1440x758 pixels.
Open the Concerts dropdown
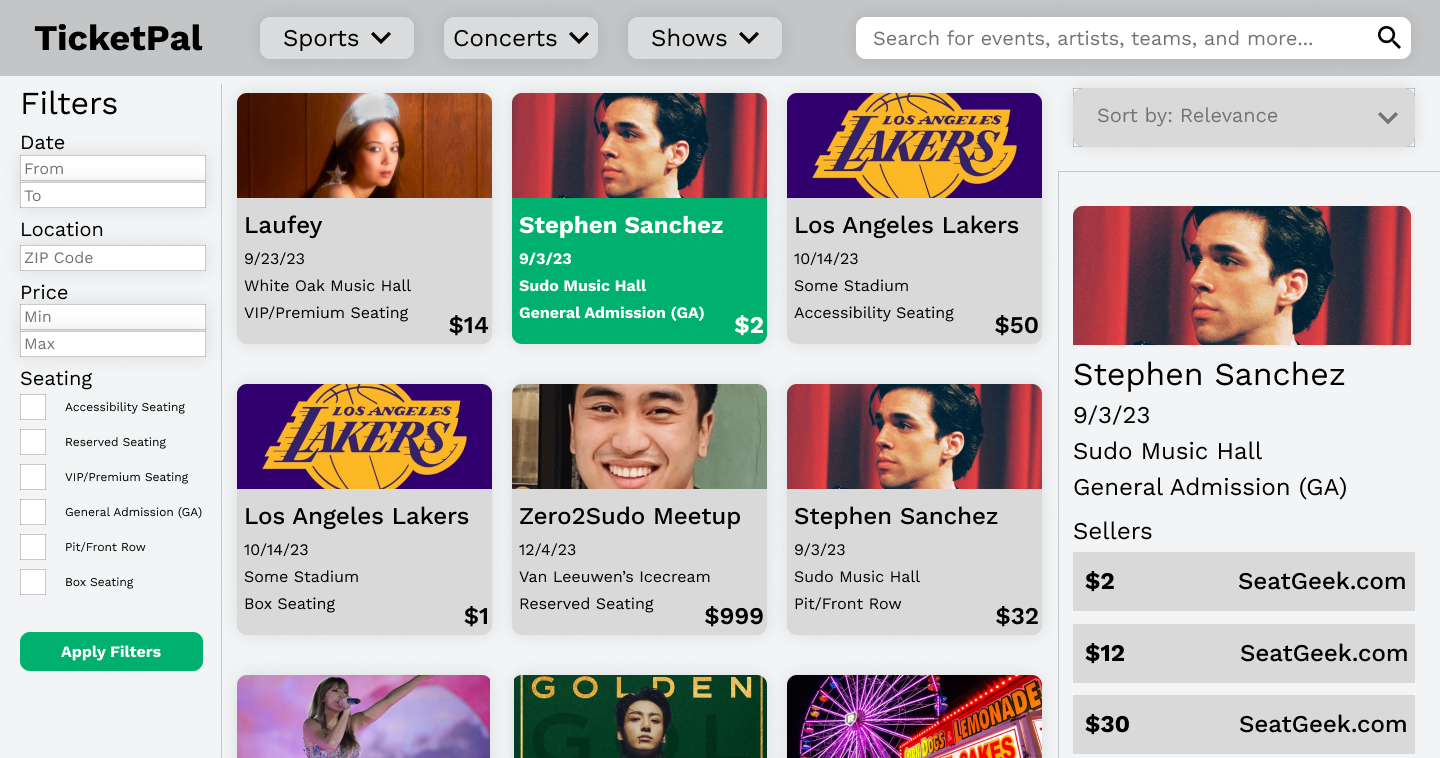520,38
